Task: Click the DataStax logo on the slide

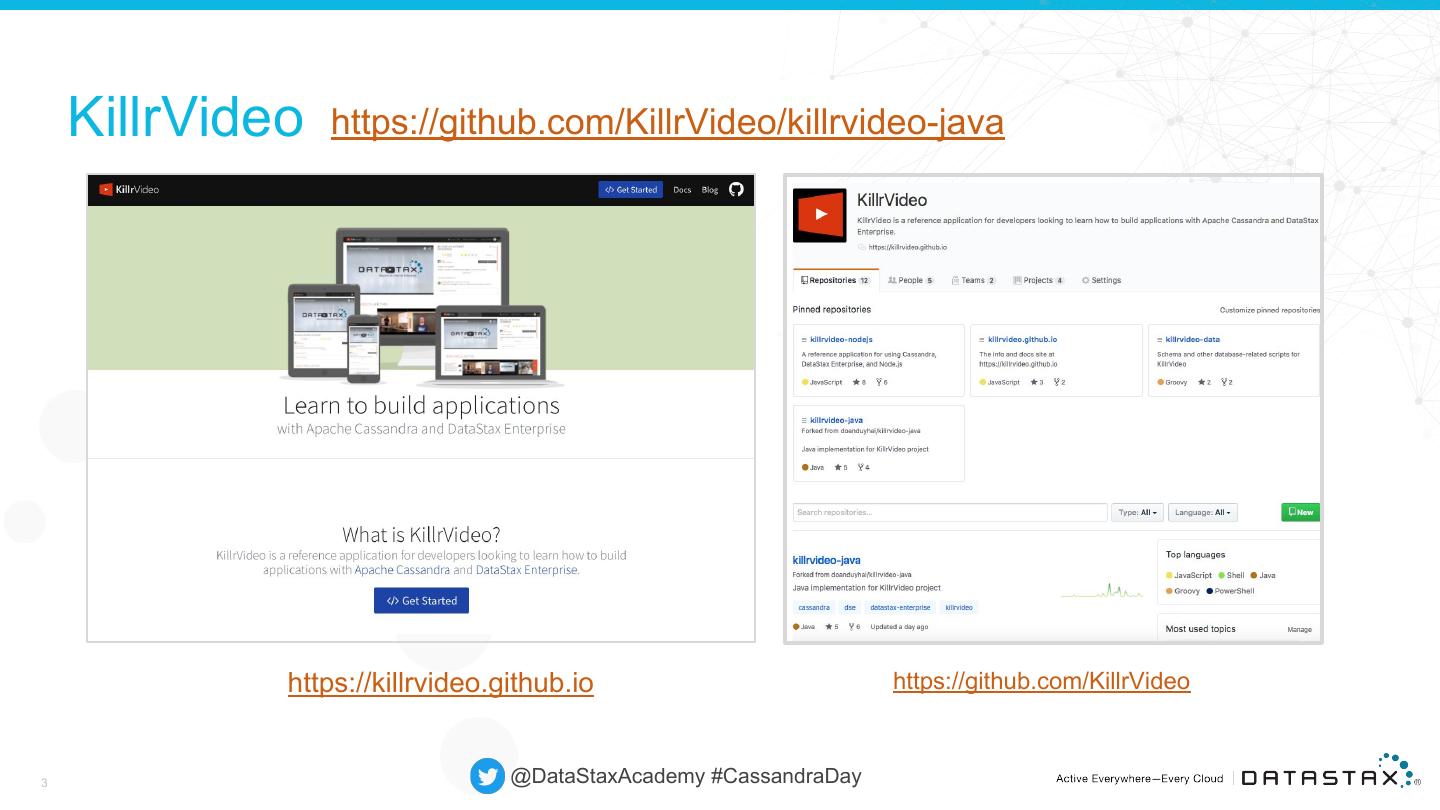Action: tap(1331, 773)
